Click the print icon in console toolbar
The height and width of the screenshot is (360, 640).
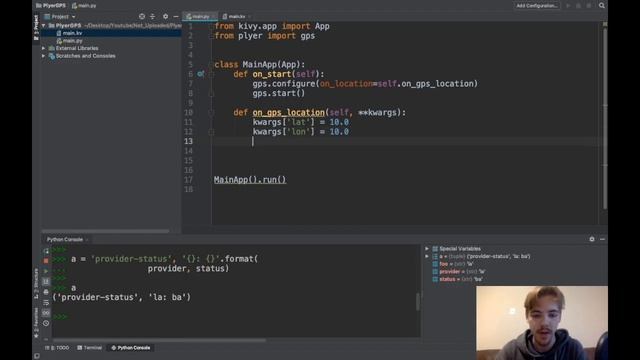(x=46, y=292)
